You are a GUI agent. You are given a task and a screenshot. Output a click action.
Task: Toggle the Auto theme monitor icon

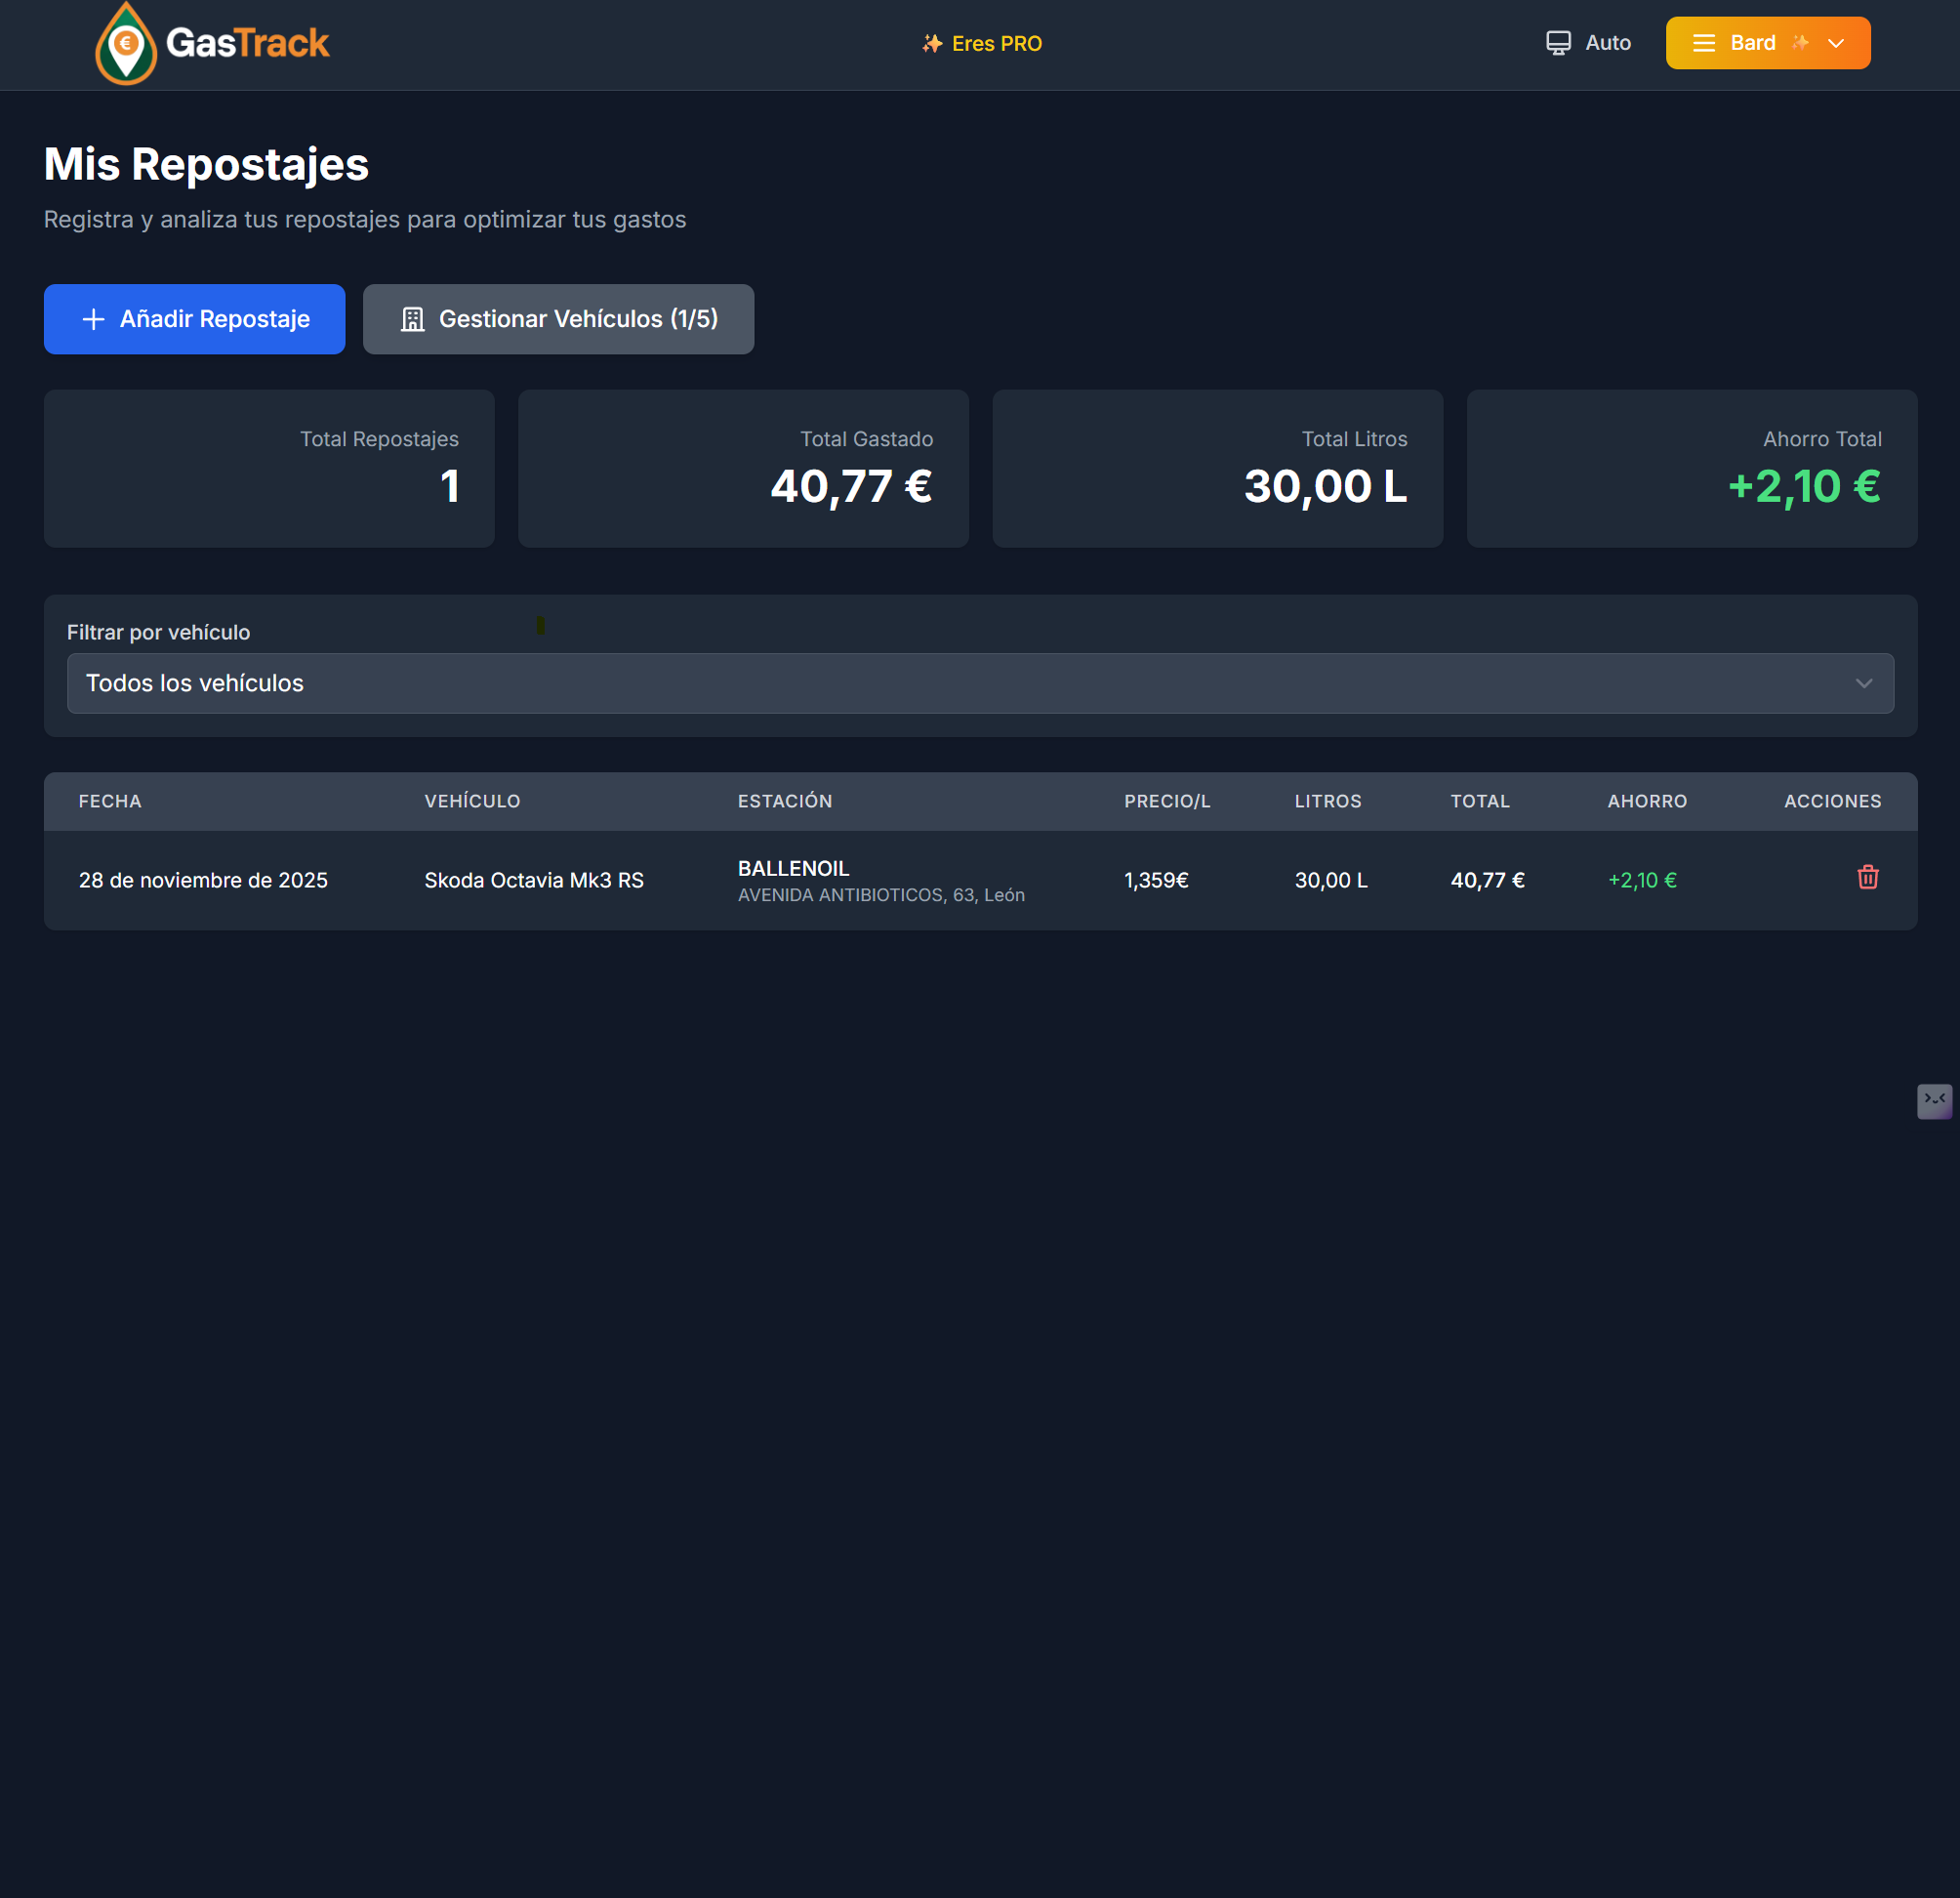click(x=1558, y=43)
